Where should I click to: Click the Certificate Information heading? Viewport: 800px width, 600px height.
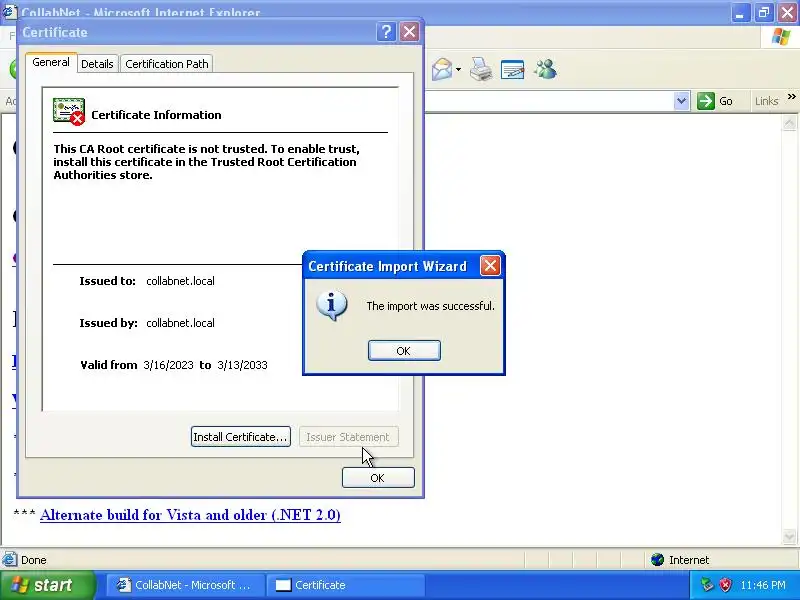point(156,115)
